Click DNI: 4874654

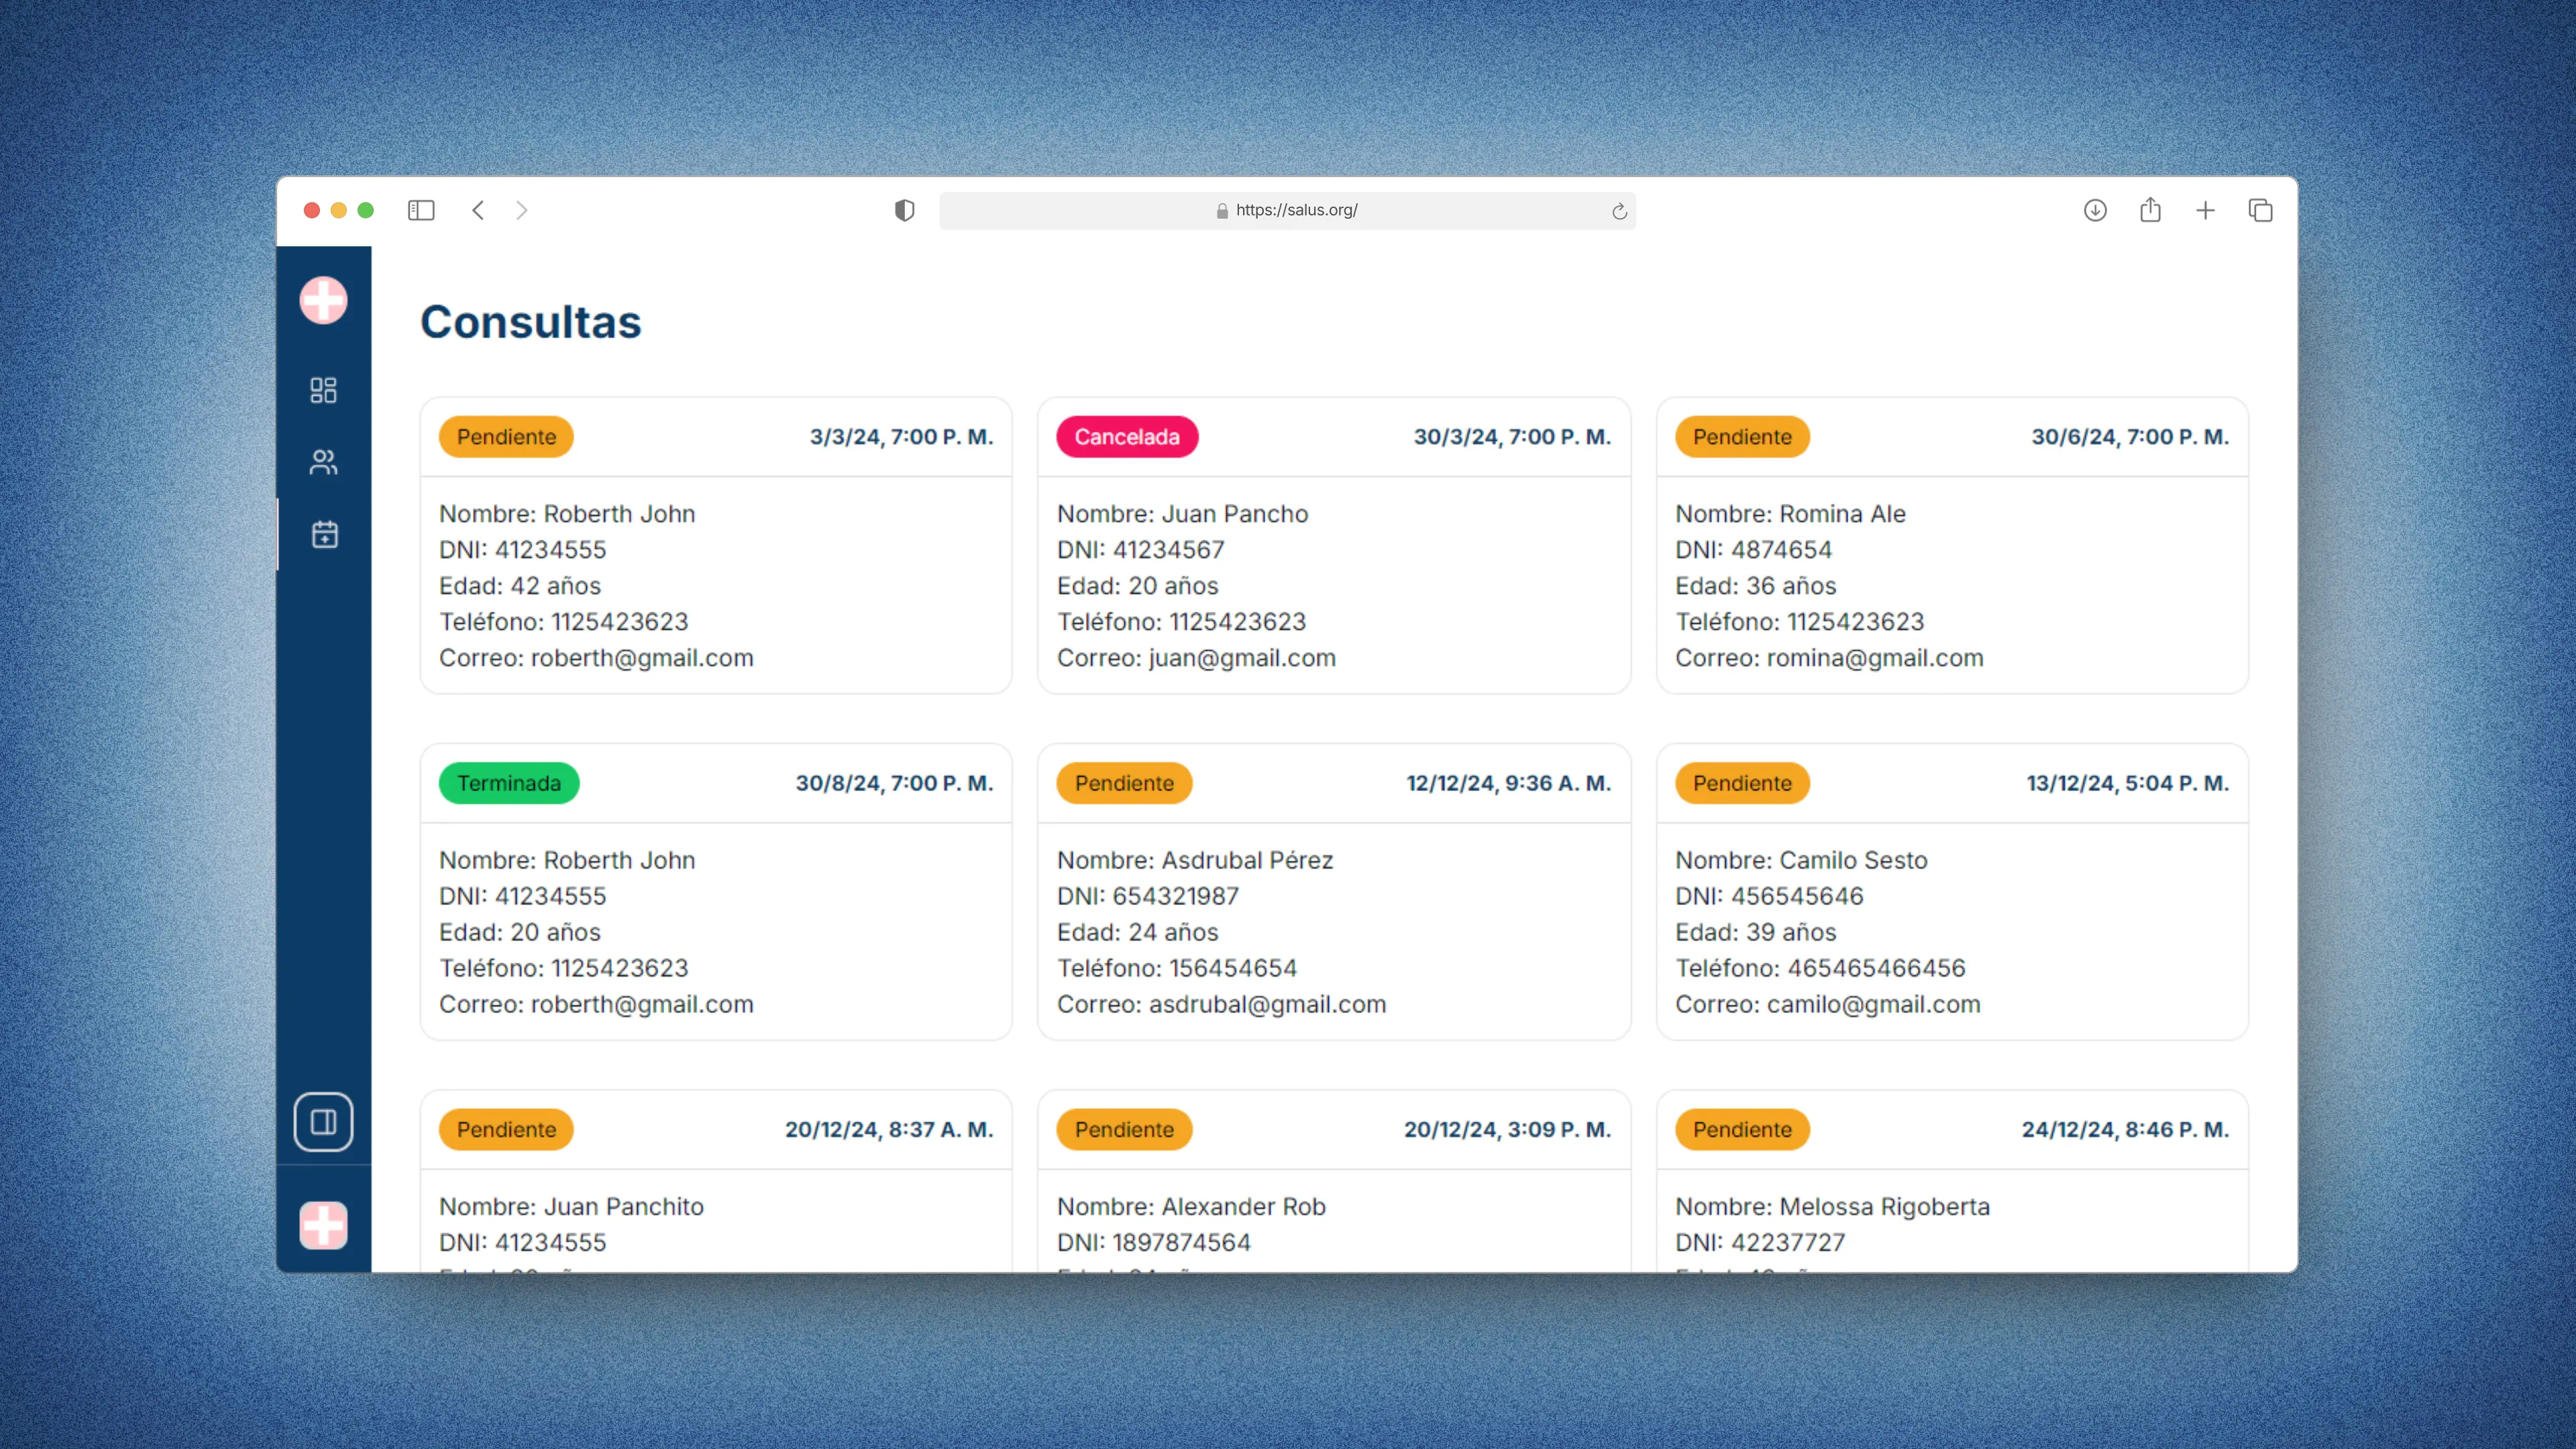(x=1753, y=550)
